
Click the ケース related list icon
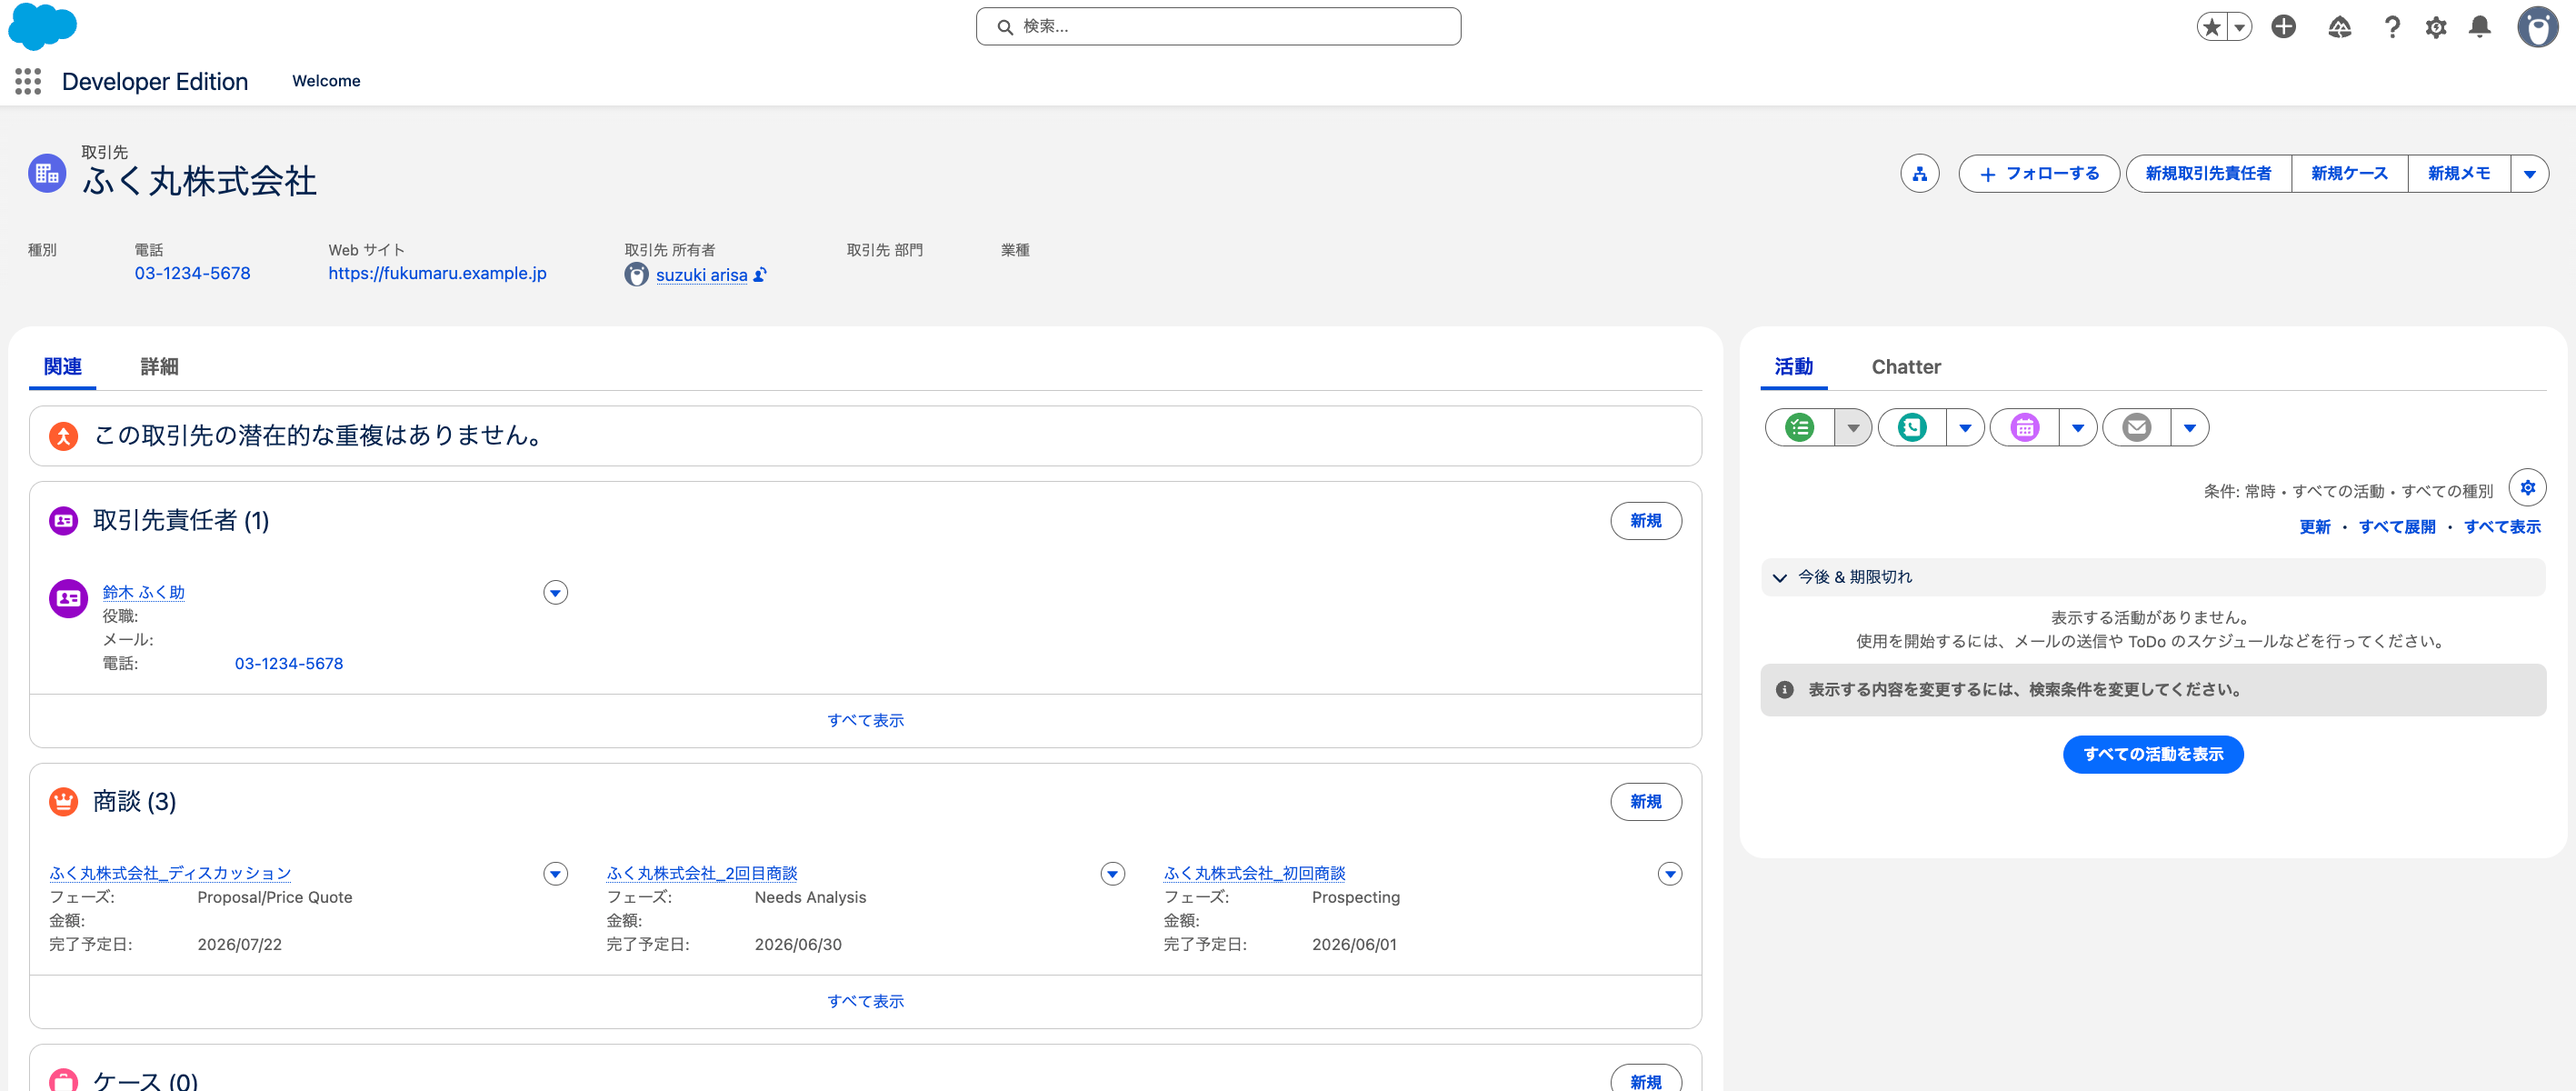[63, 1079]
